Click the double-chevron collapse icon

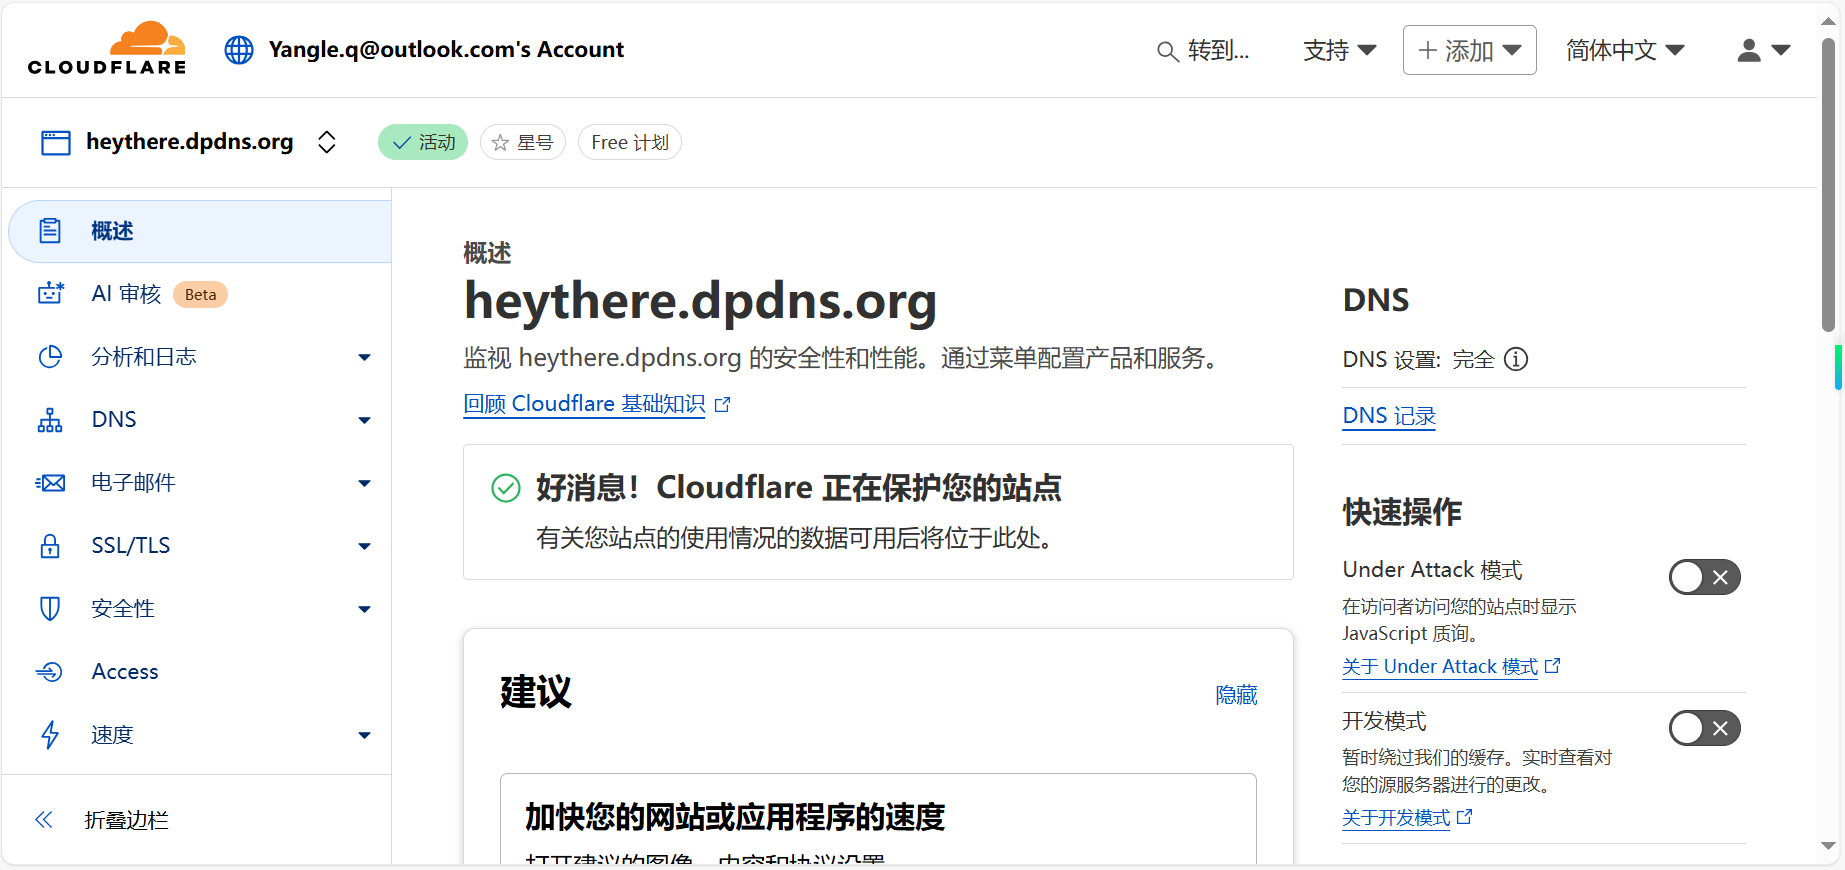pyautogui.click(x=44, y=820)
